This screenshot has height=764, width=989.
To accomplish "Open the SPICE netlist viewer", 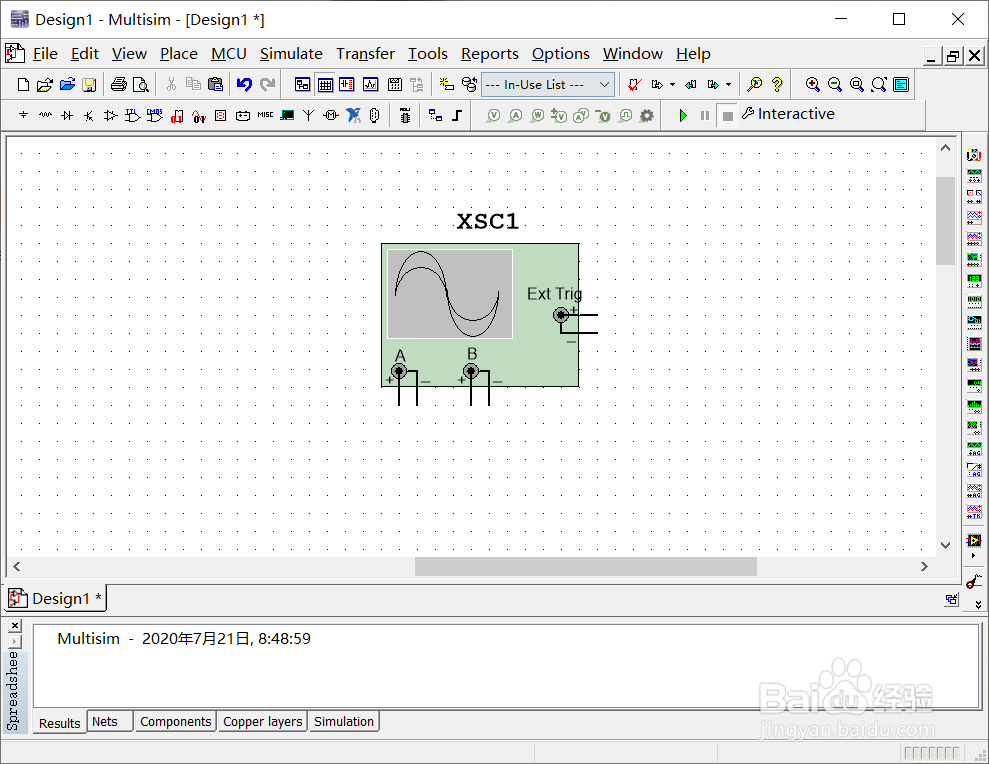I will [347, 85].
